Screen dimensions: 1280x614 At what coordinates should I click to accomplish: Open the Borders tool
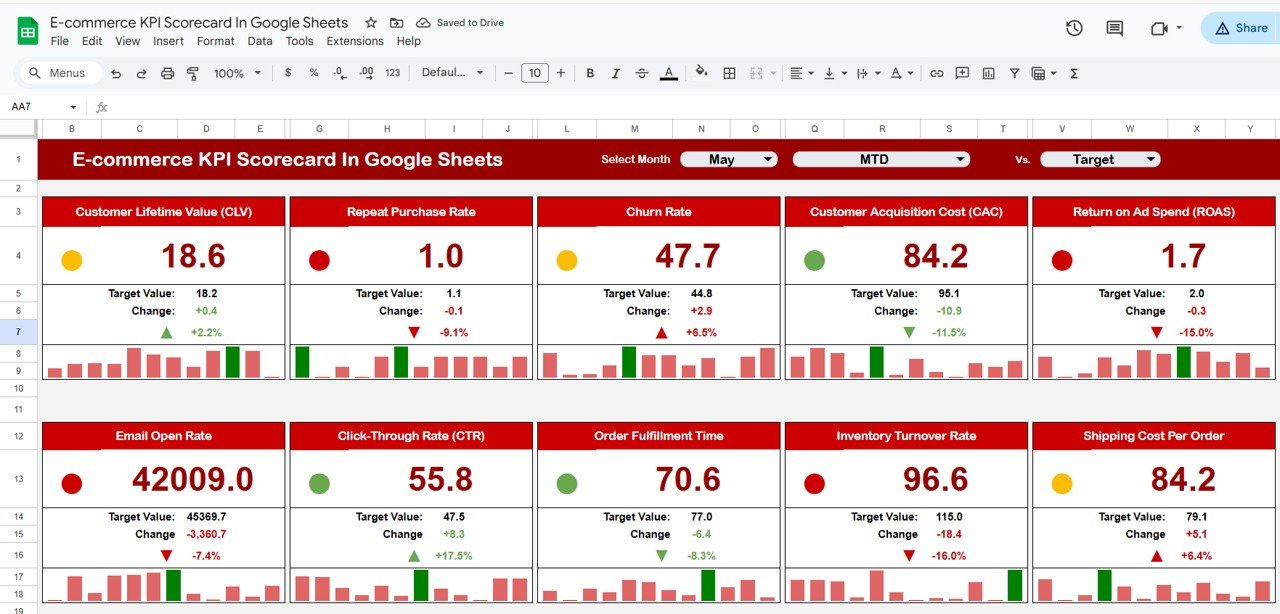click(727, 72)
